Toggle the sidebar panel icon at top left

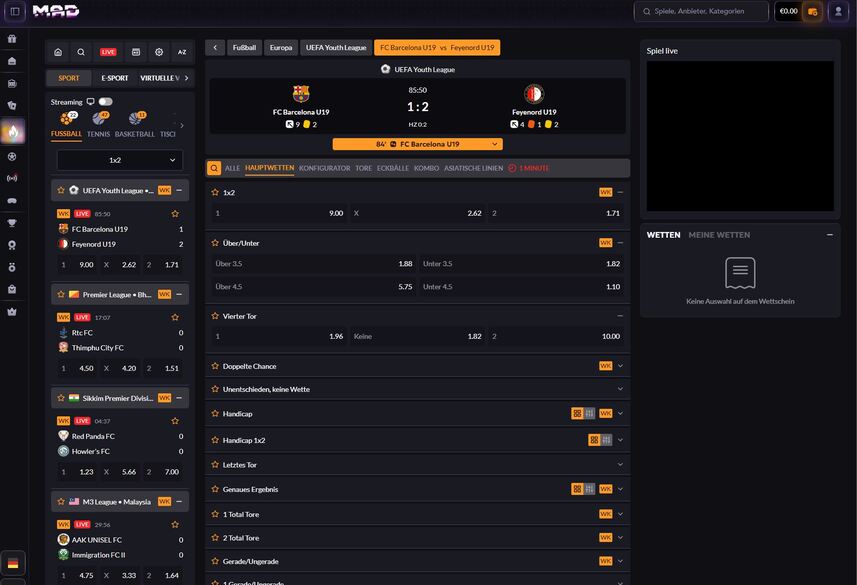point(15,11)
